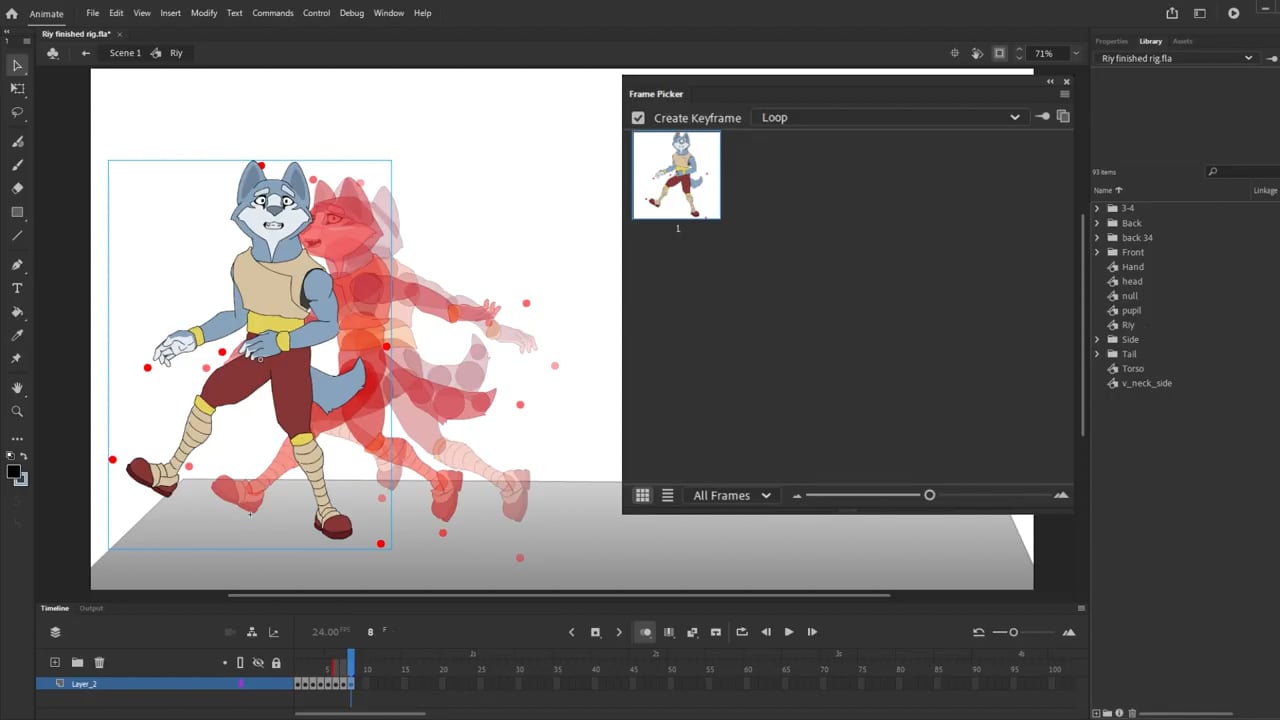
Task: Select the Classic Brush tool
Action: (x=17, y=165)
